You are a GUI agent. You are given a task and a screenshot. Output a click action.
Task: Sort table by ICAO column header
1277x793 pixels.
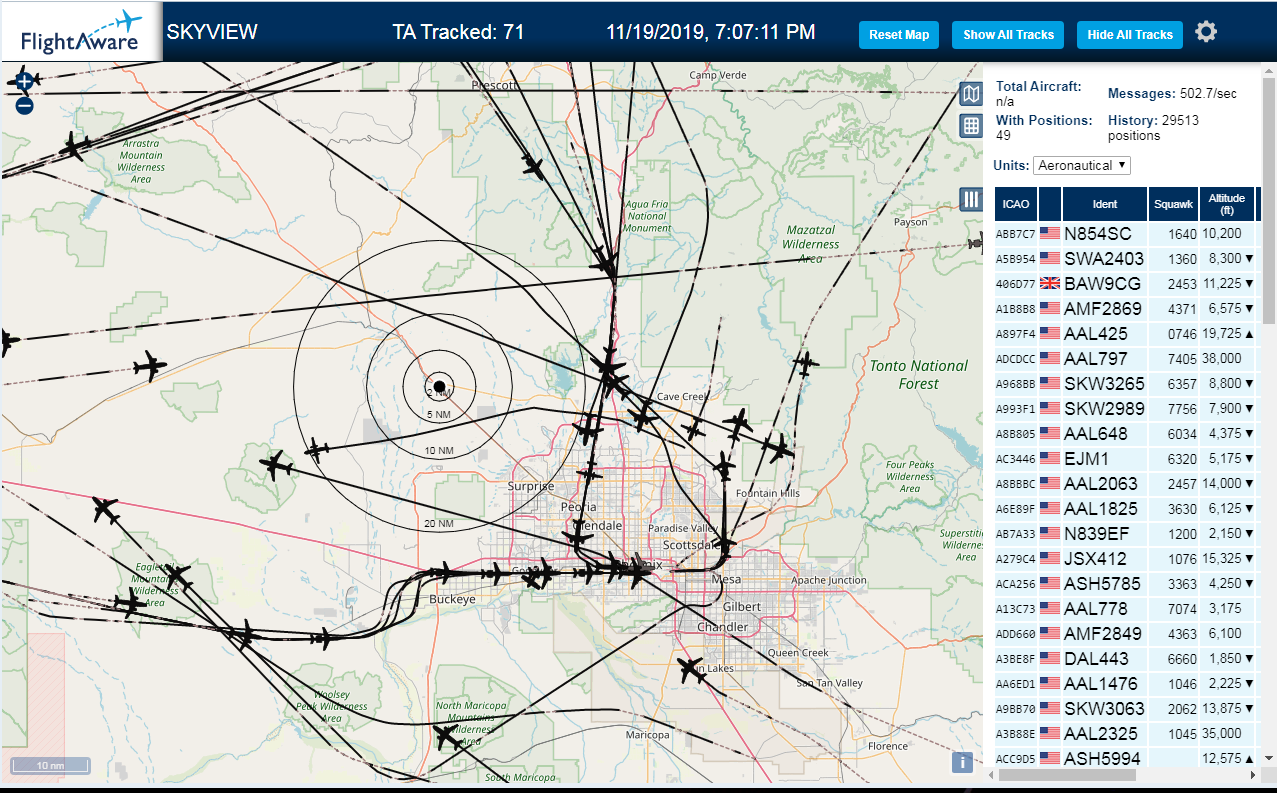(x=1015, y=204)
